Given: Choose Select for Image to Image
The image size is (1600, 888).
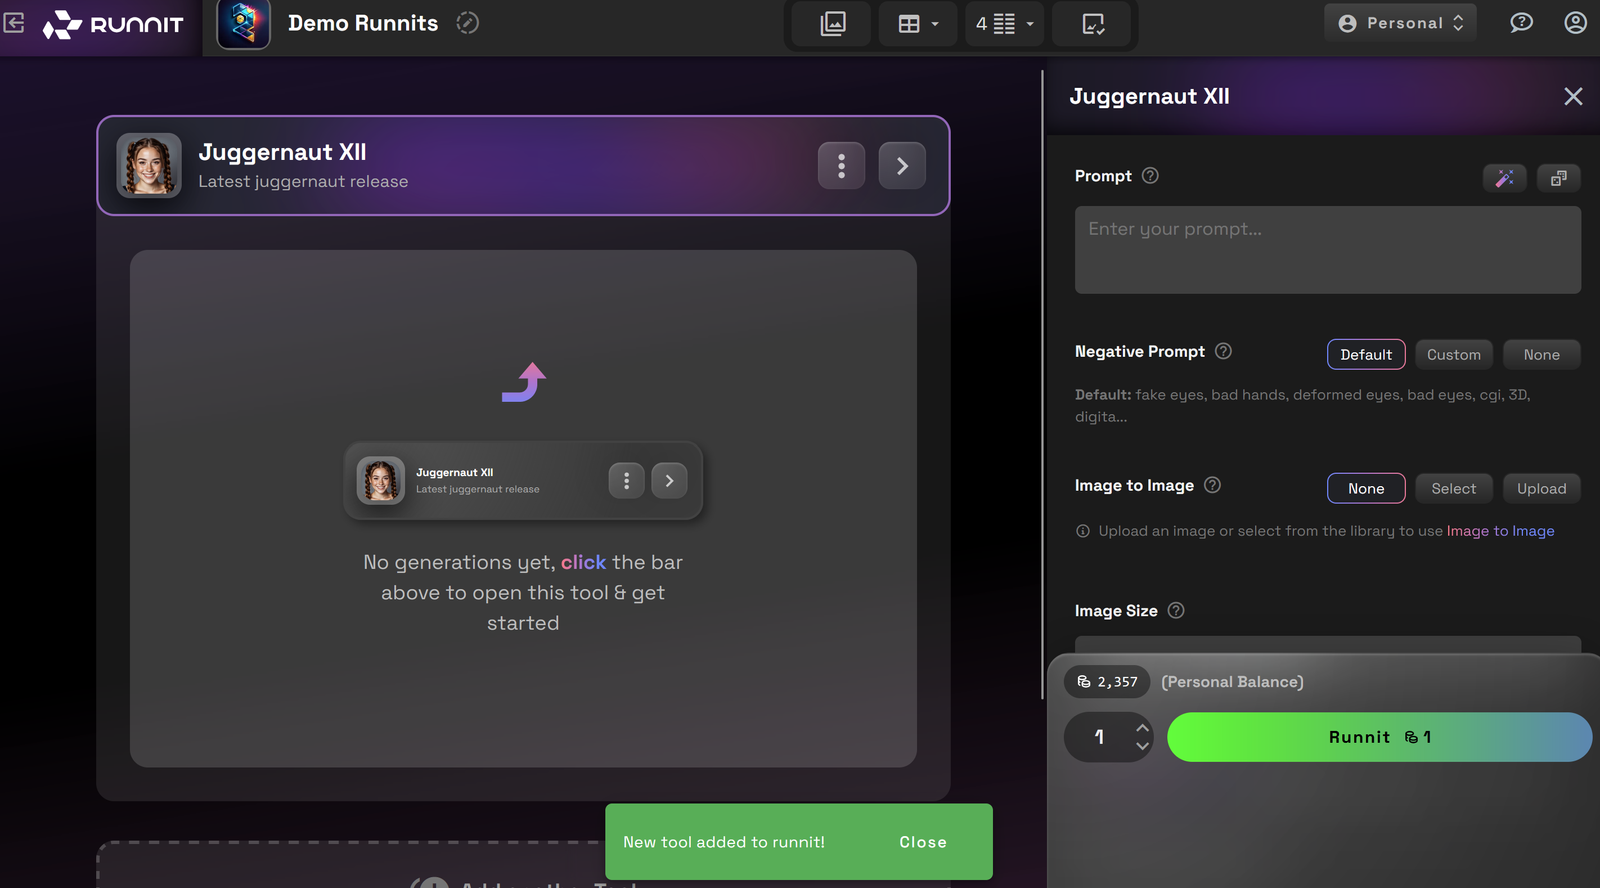Looking at the screenshot, I should tap(1453, 489).
